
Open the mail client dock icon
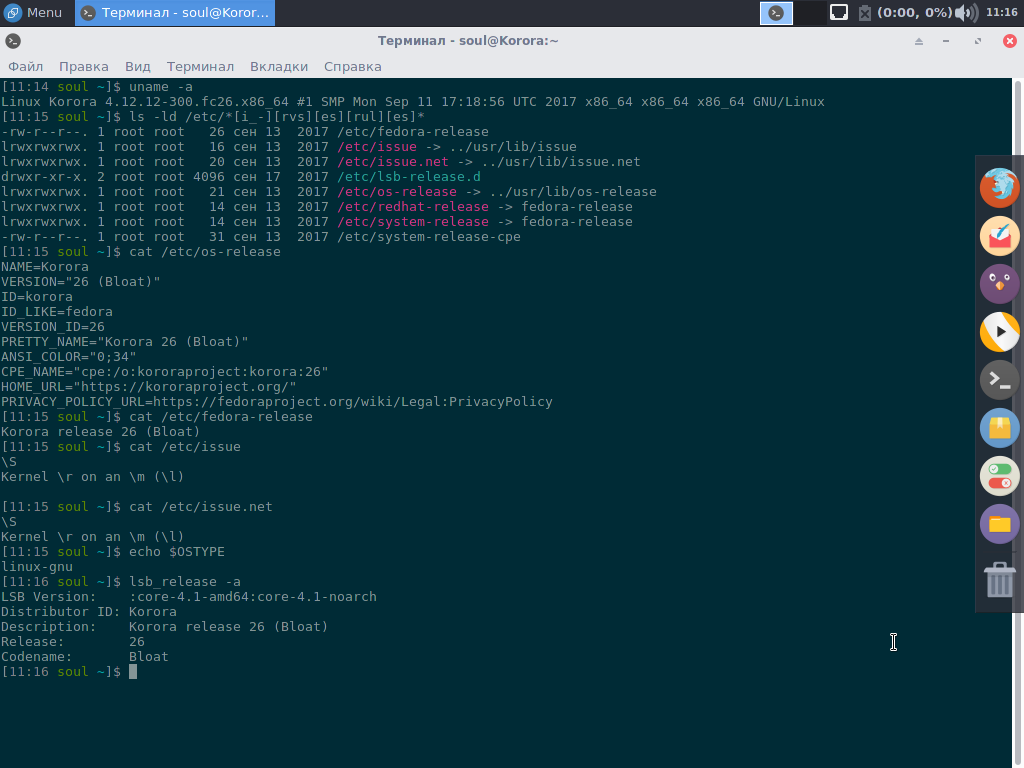coord(999,236)
